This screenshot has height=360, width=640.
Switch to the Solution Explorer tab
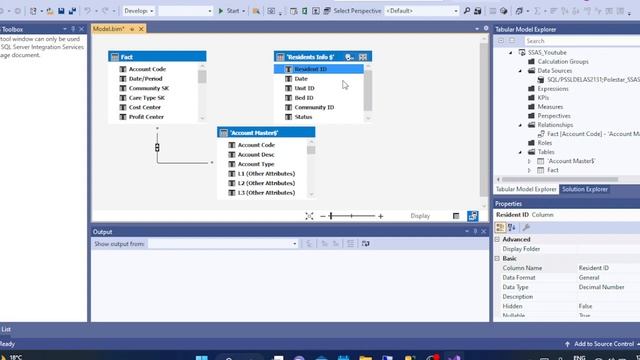(x=584, y=189)
